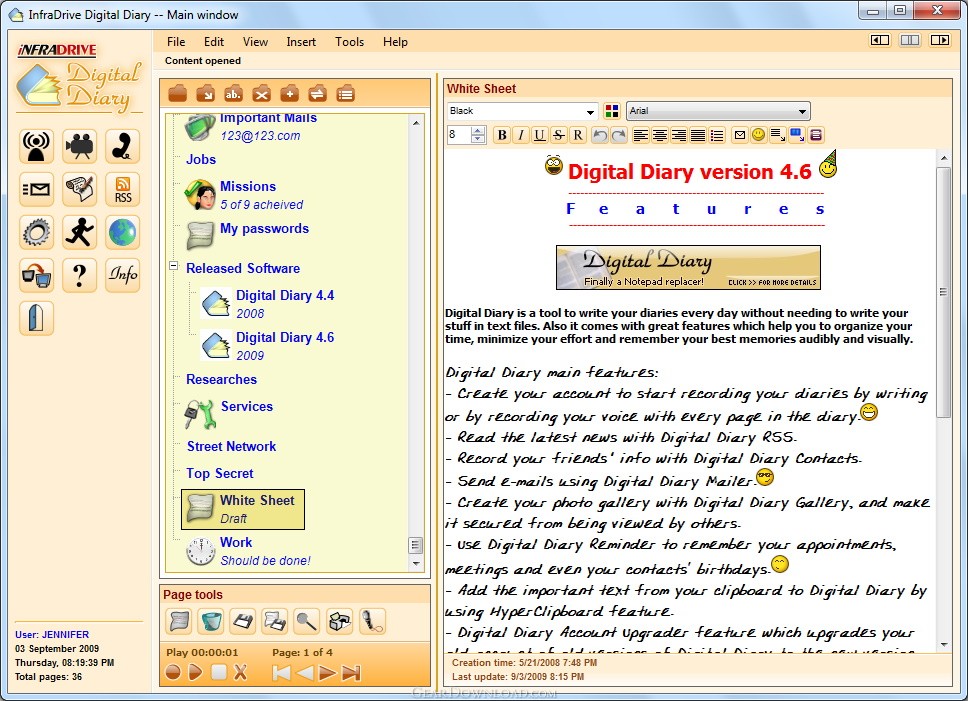
Task: Click the printer icon in Page tools
Action: click(x=339, y=621)
